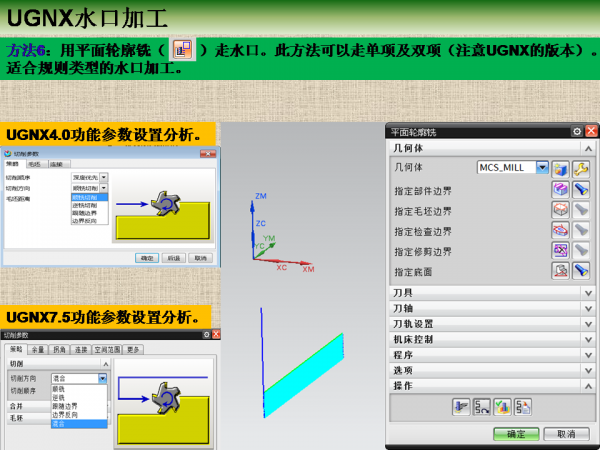Click green 确定 button in 平面轮廓铣 dialog
Screen dimensions: 600x450
click(516, 434)
